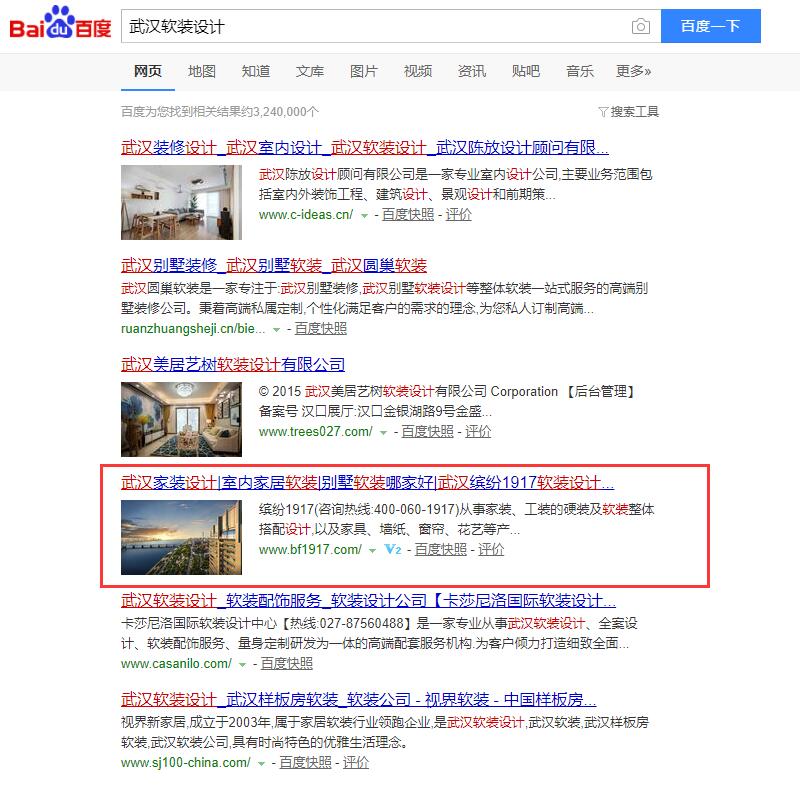Click 评价 link under the bf1917 result
800x788 pixels.
pos(490,549)
